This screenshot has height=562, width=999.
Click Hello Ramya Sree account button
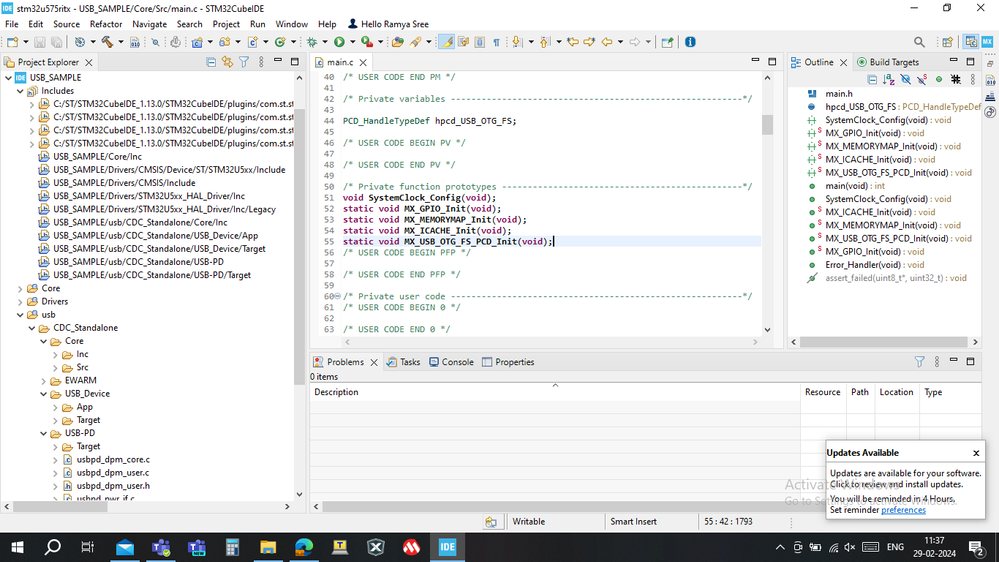tap(388, 24)
